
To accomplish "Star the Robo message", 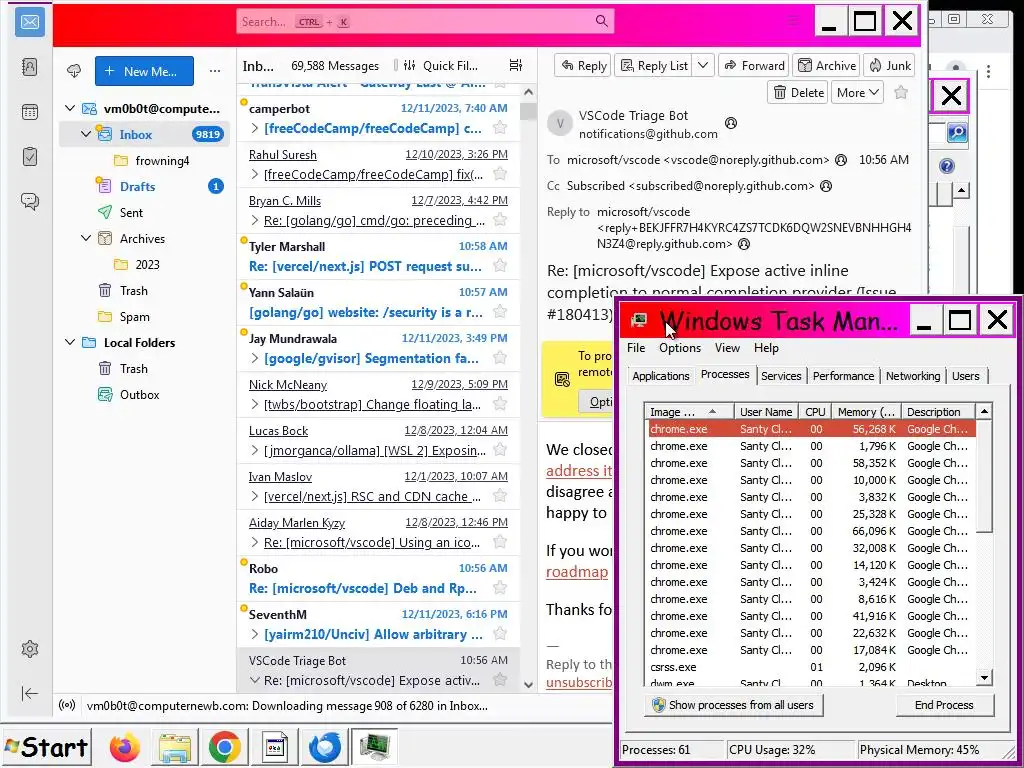I will tap(500, 588).
